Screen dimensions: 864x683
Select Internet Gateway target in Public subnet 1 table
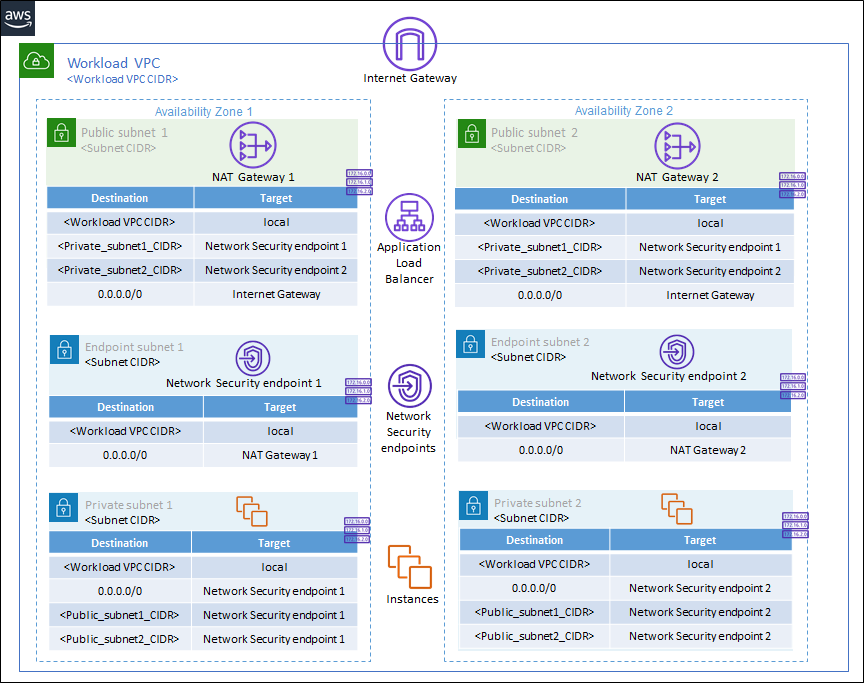pyautogui.click(x=276, y=294)
